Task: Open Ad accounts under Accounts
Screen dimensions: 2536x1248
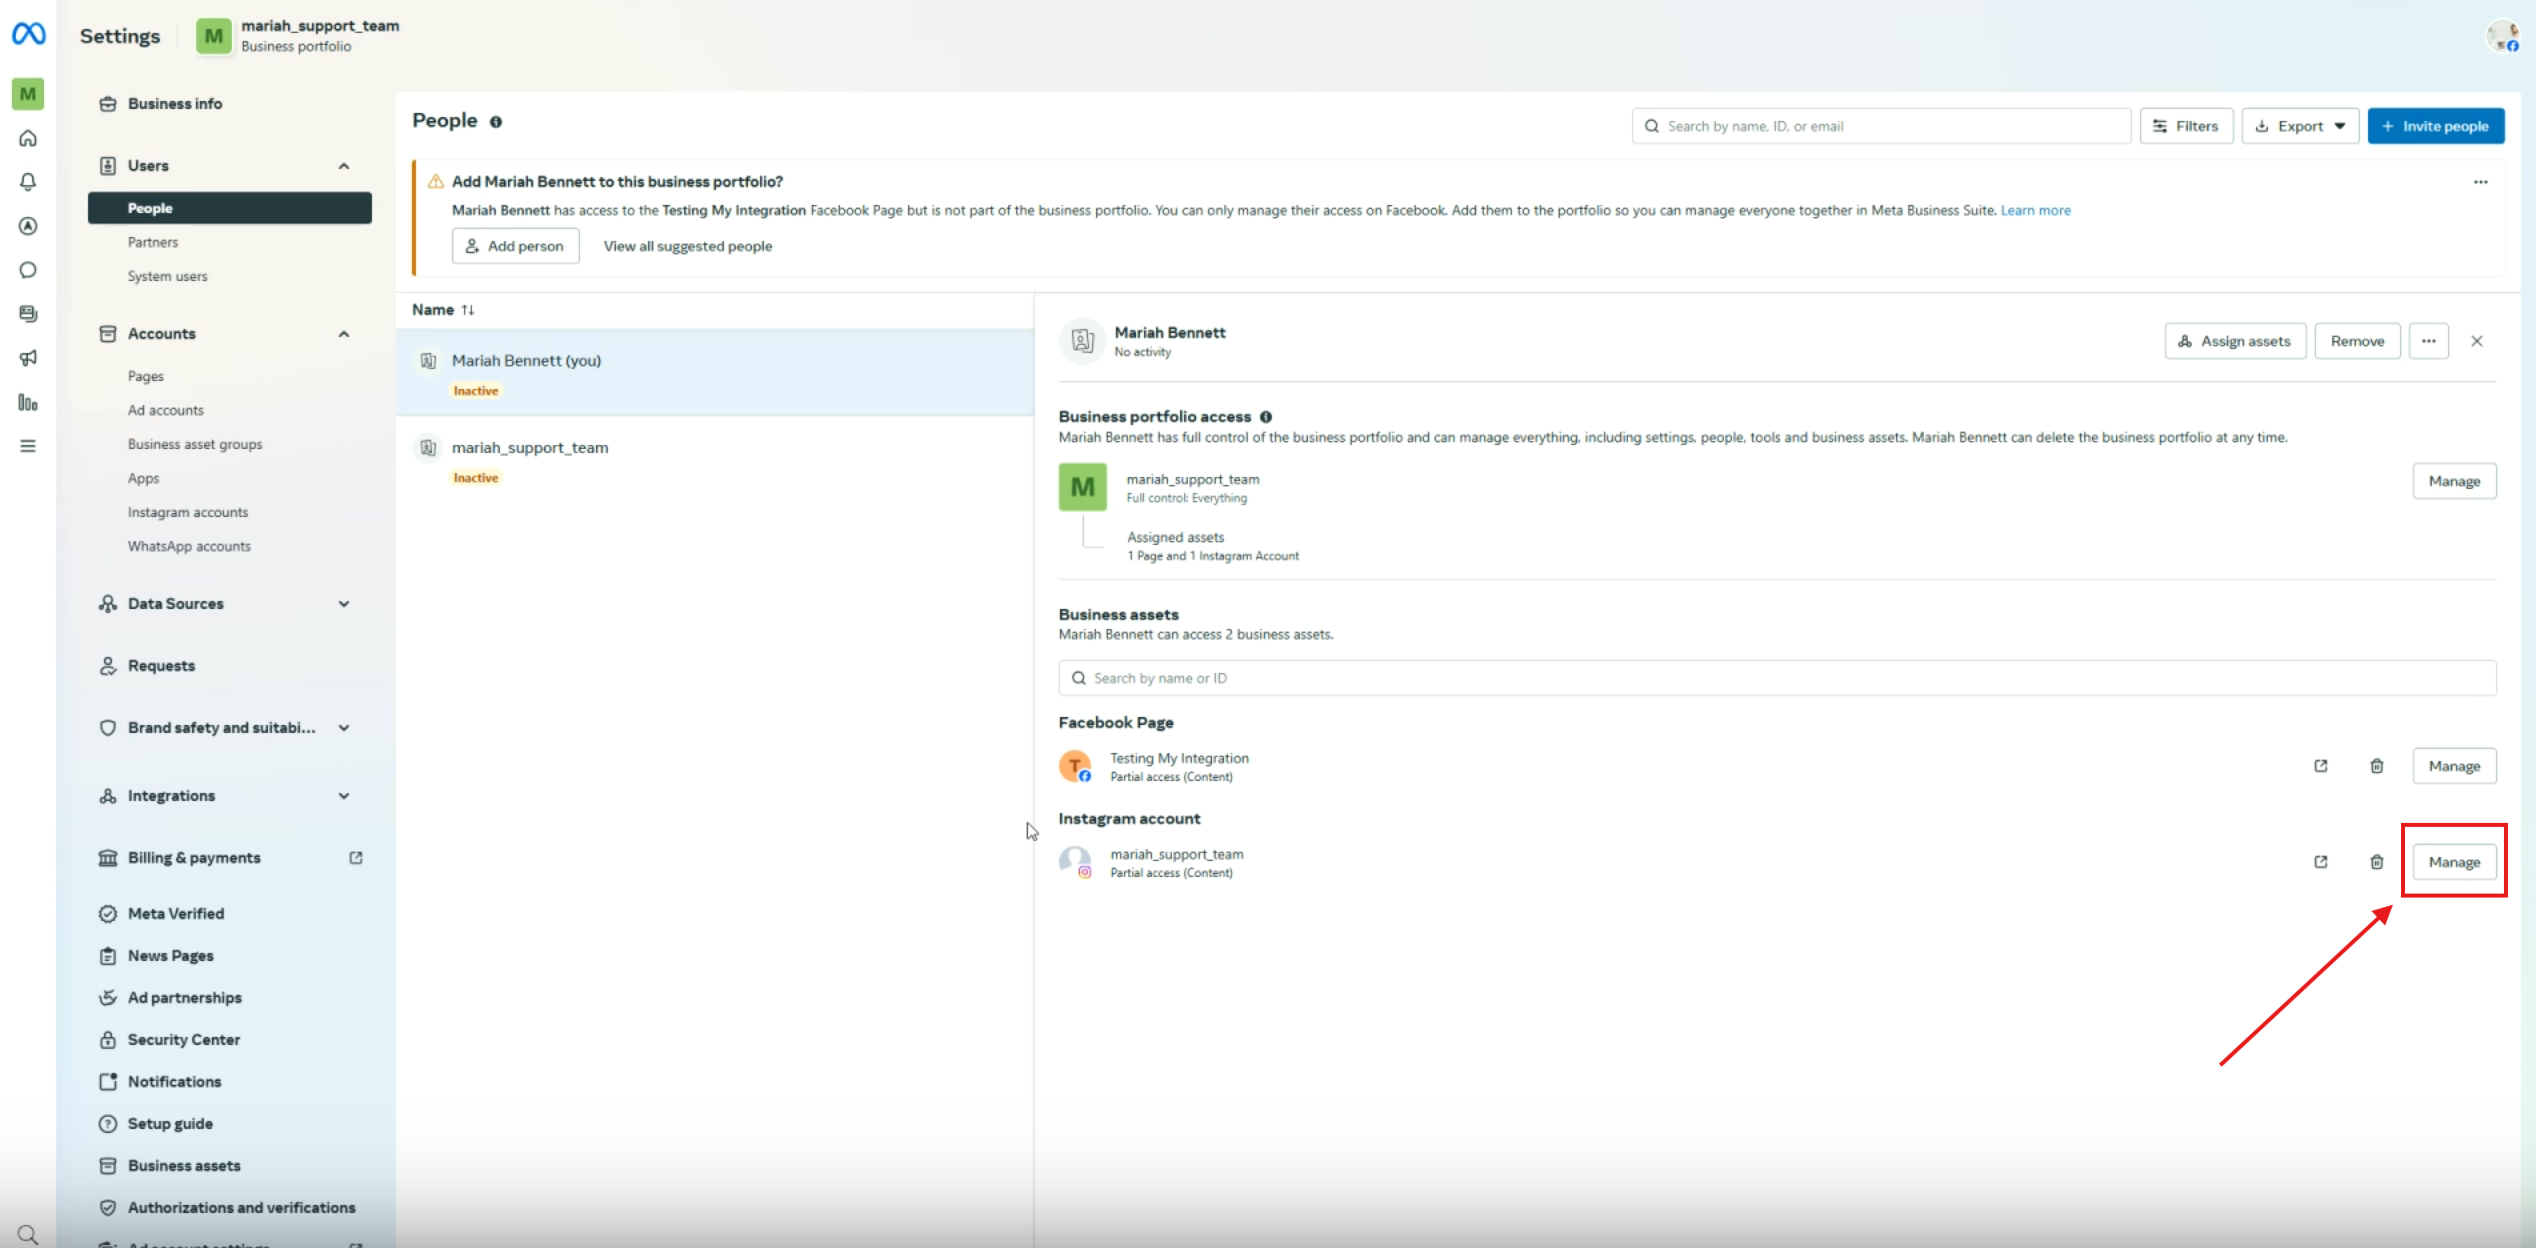Action: point(165,410)
